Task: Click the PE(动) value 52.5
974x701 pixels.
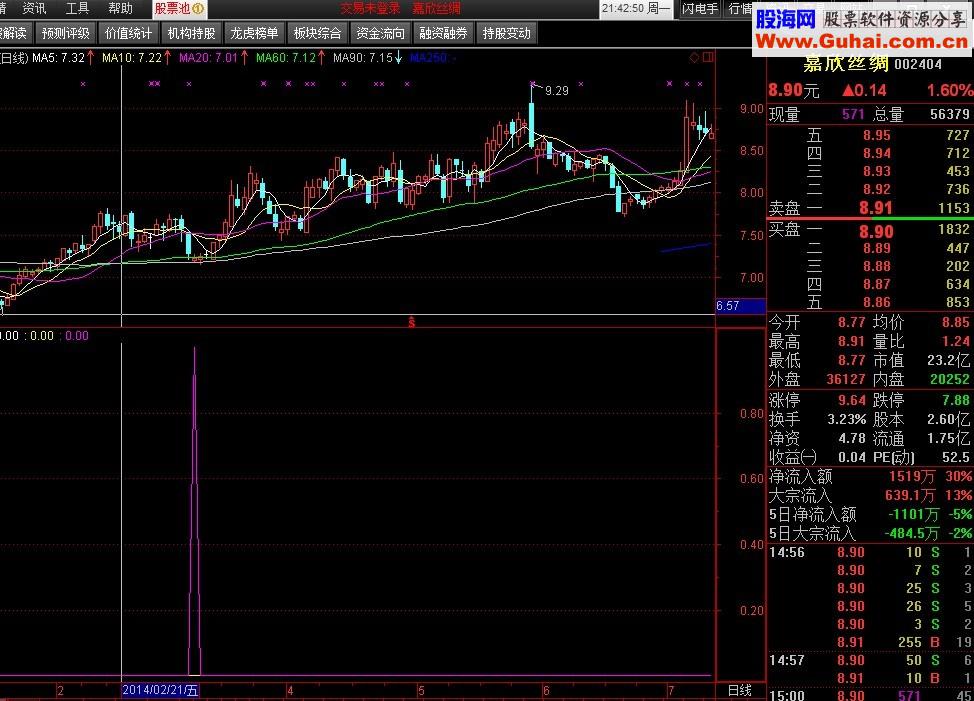Action: pos(955,458)
